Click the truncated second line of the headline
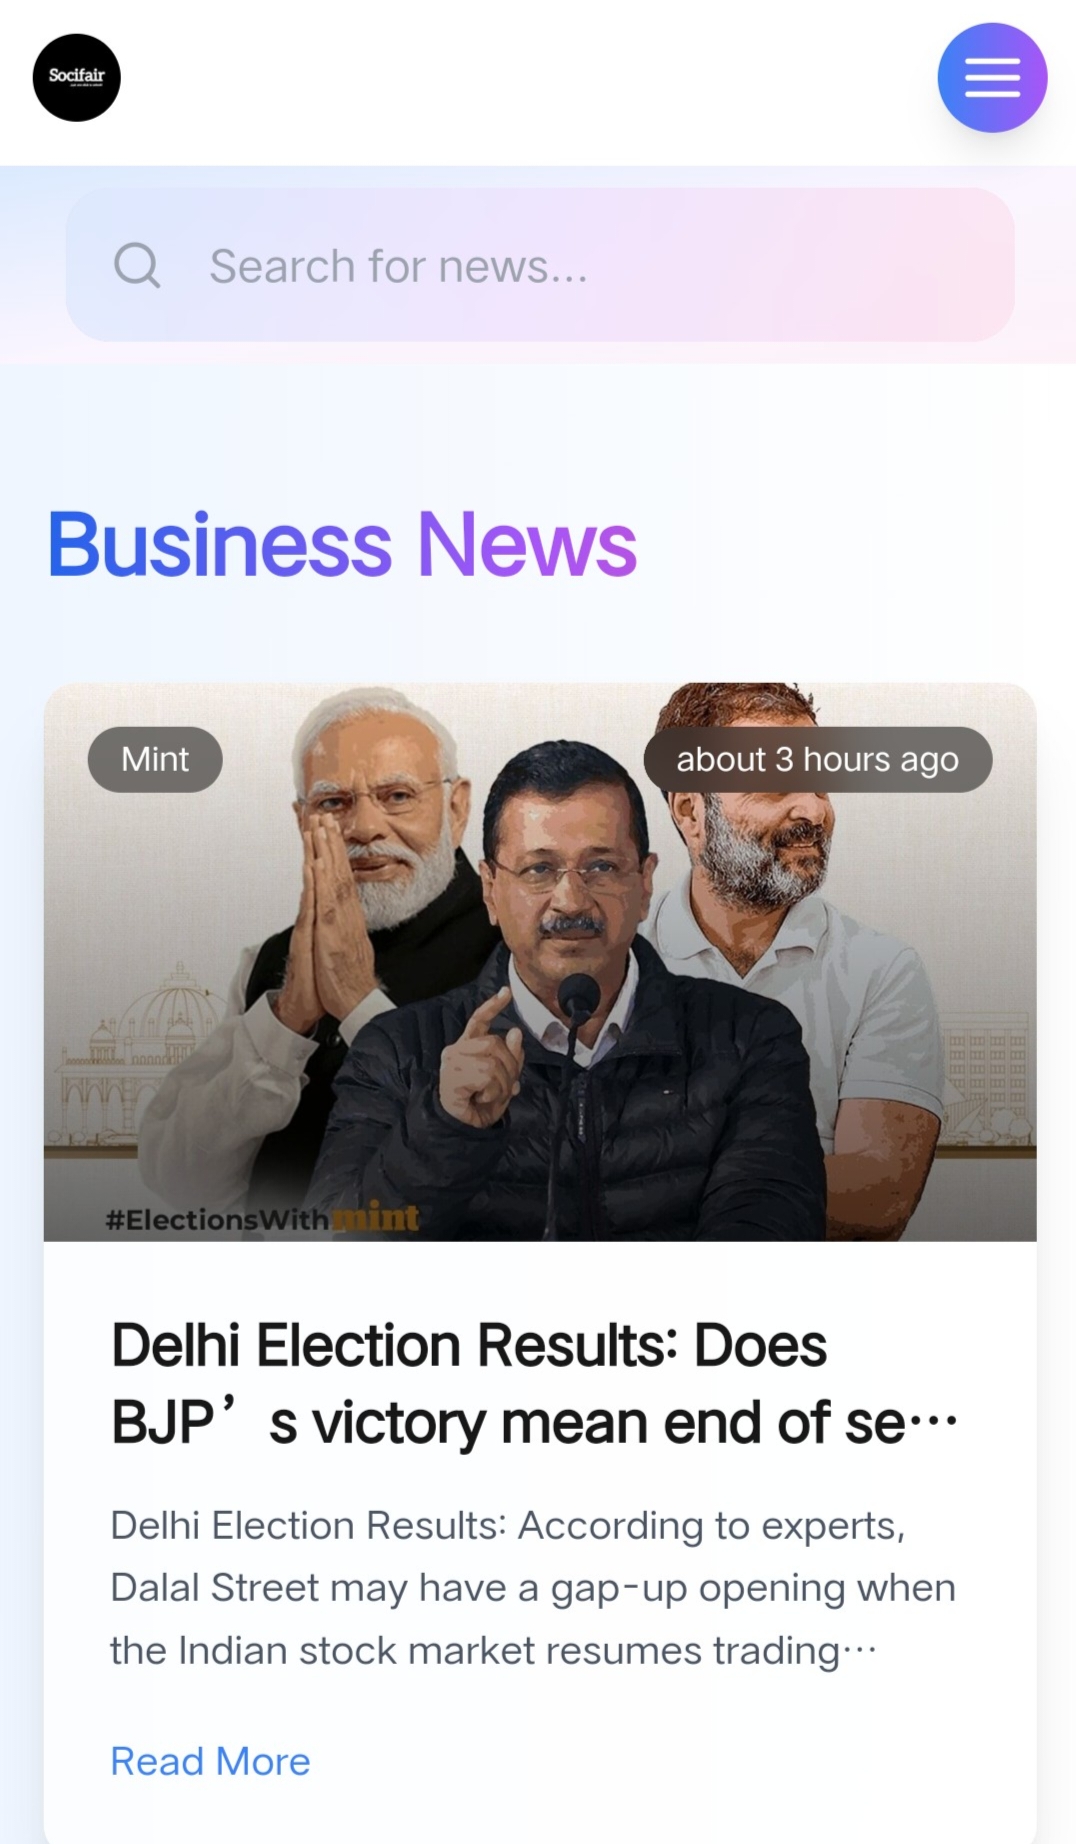This screenshot has height=1844, width=1076. [534, 1422]
